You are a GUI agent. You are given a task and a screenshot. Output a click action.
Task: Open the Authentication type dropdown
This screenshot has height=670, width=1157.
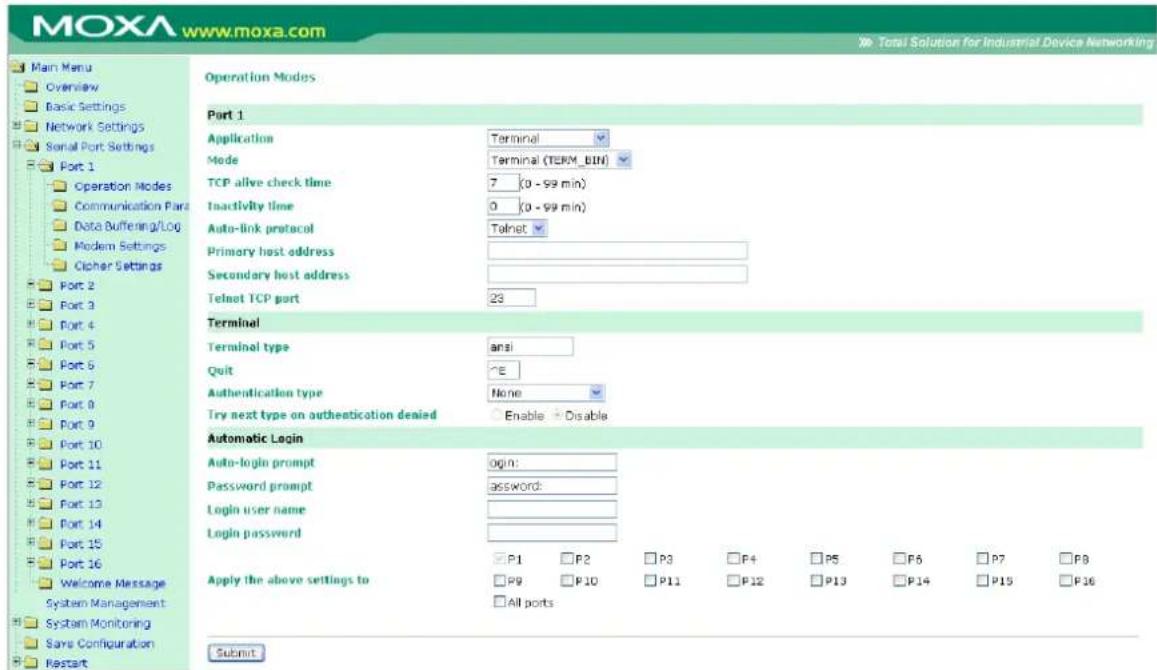547,393
